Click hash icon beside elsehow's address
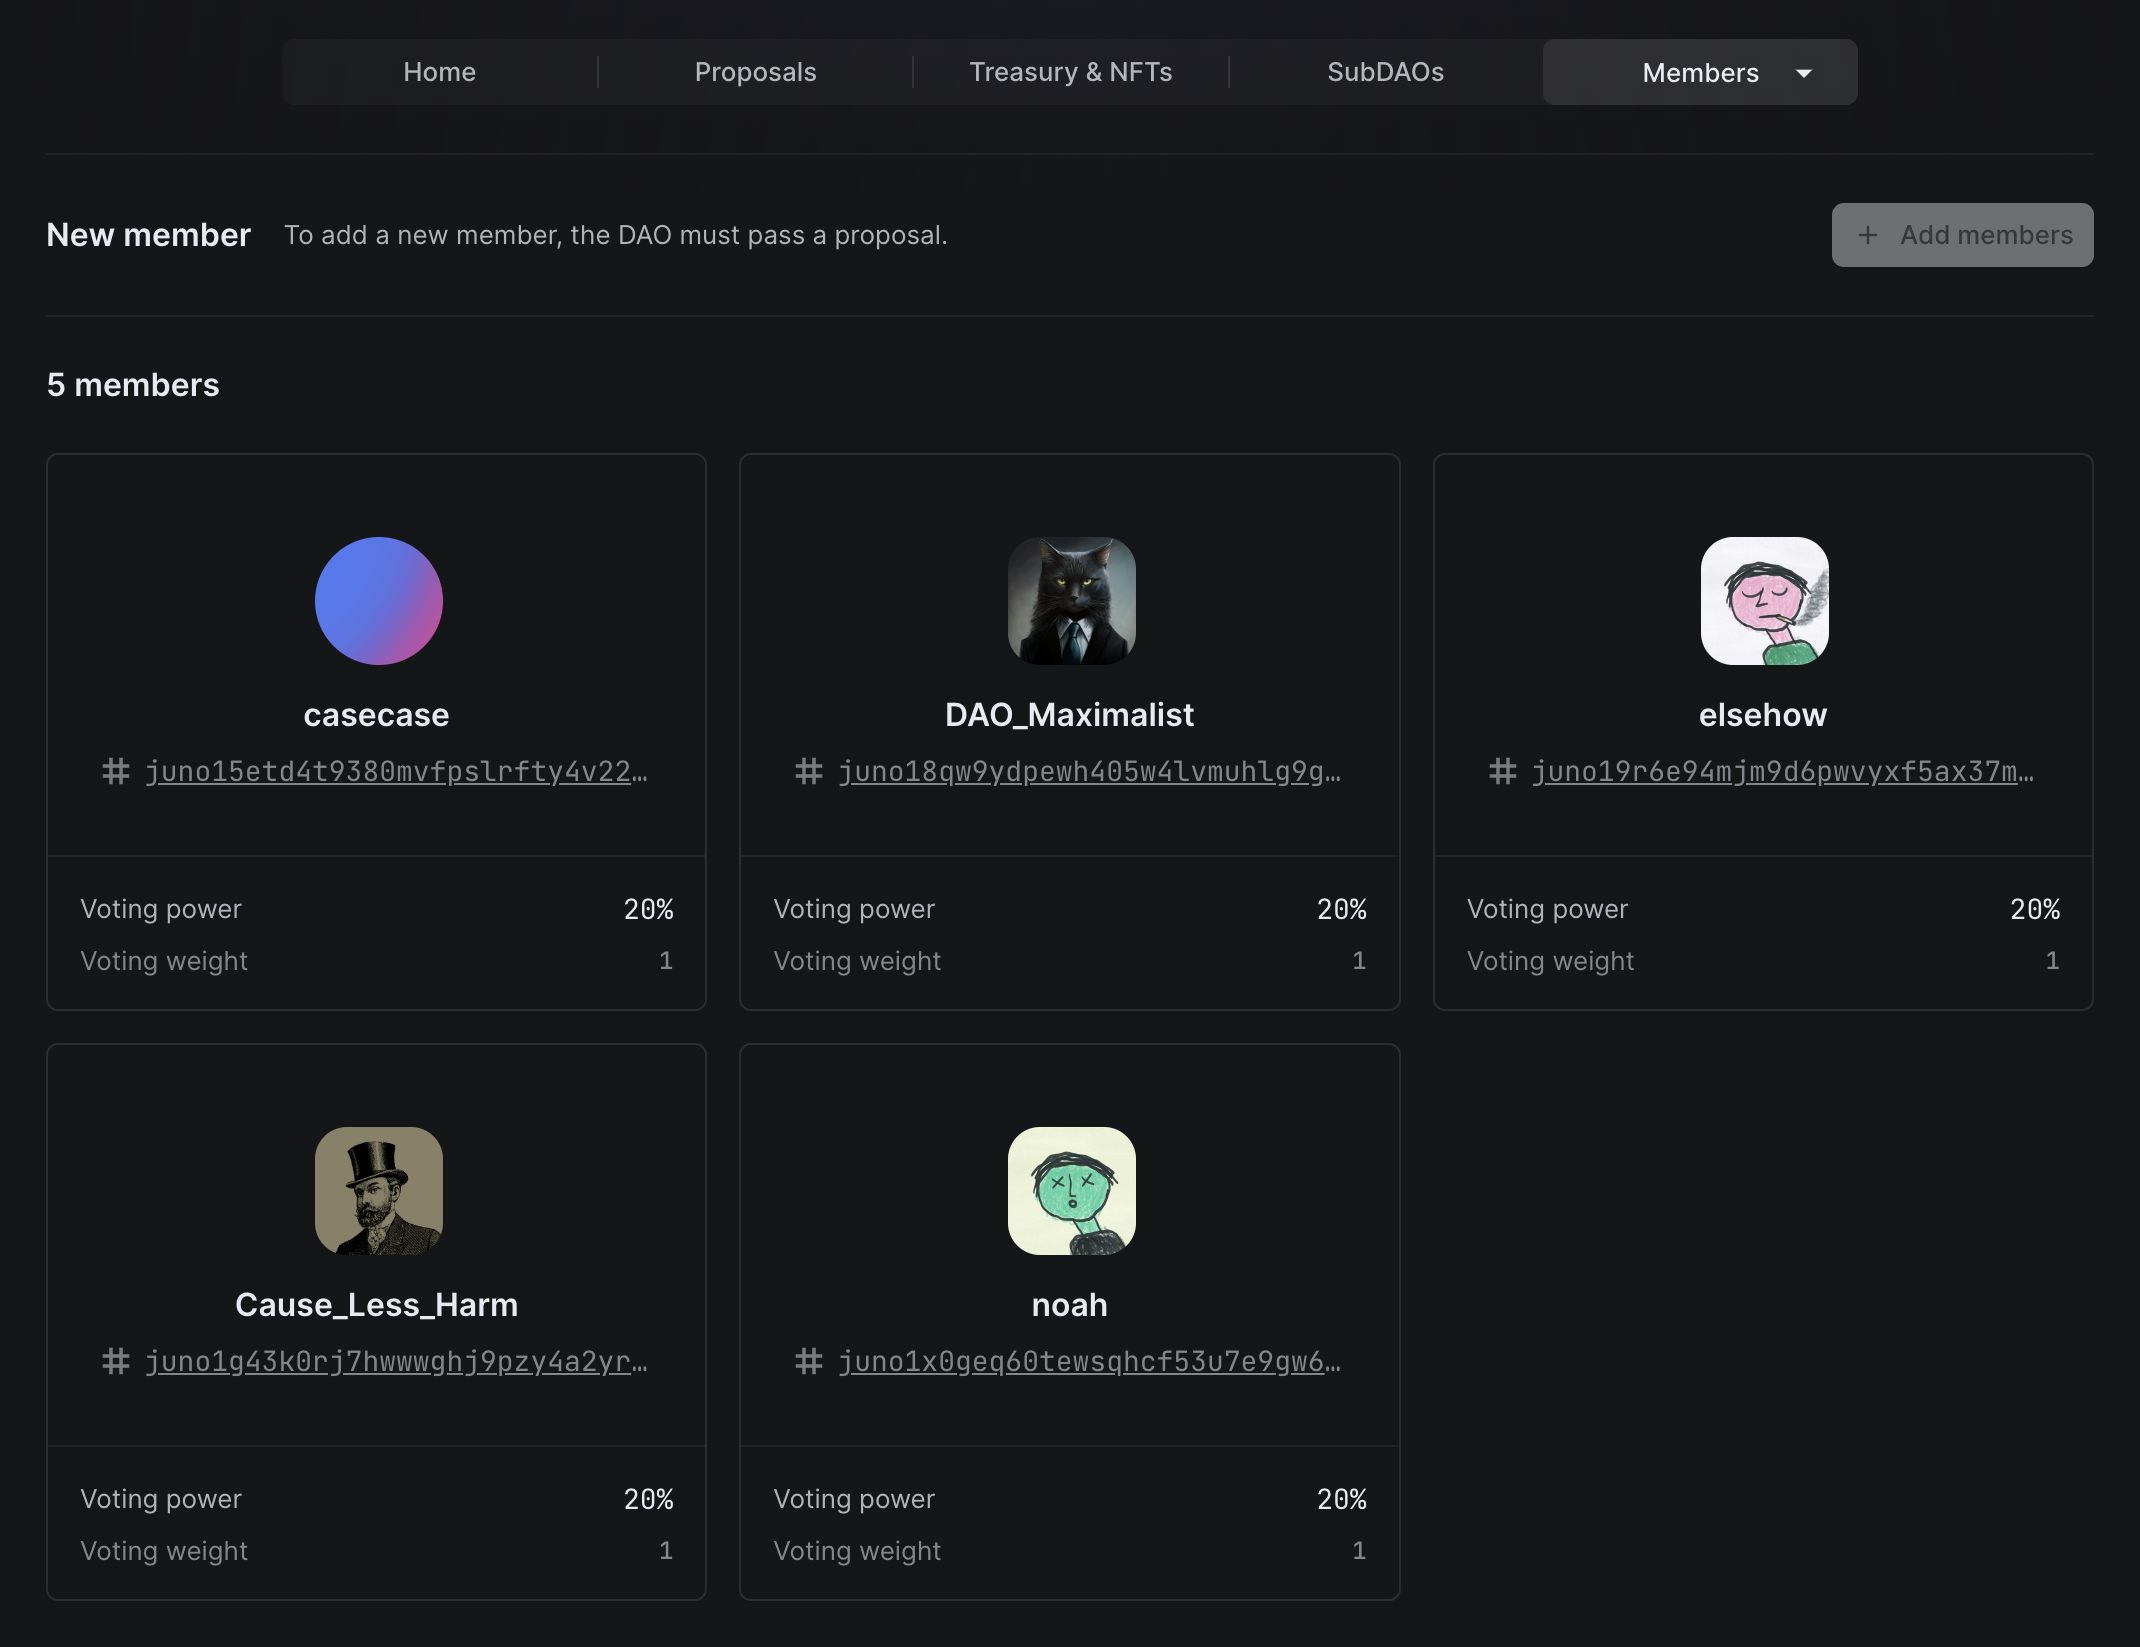Screen dimensions: 2140x1647 (1502, 771)
